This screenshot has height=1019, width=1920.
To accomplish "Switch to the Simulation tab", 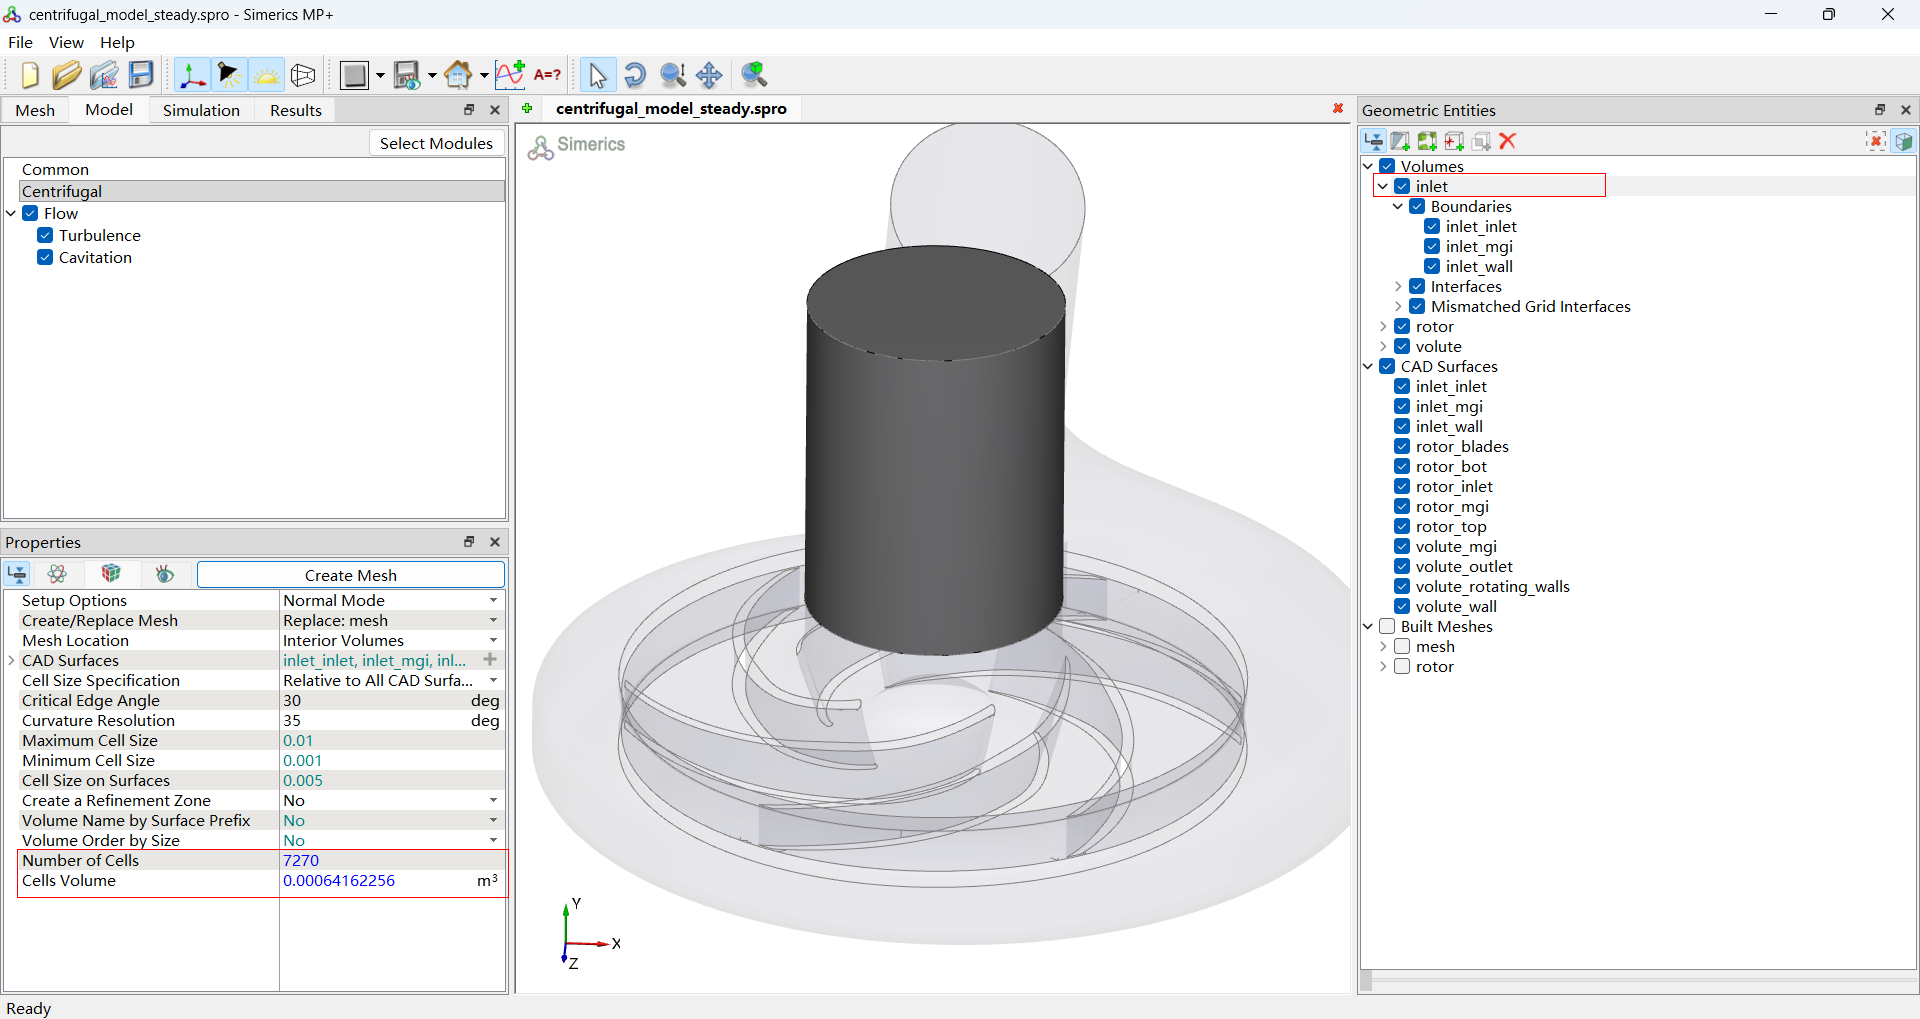I will tap(201, 110).
